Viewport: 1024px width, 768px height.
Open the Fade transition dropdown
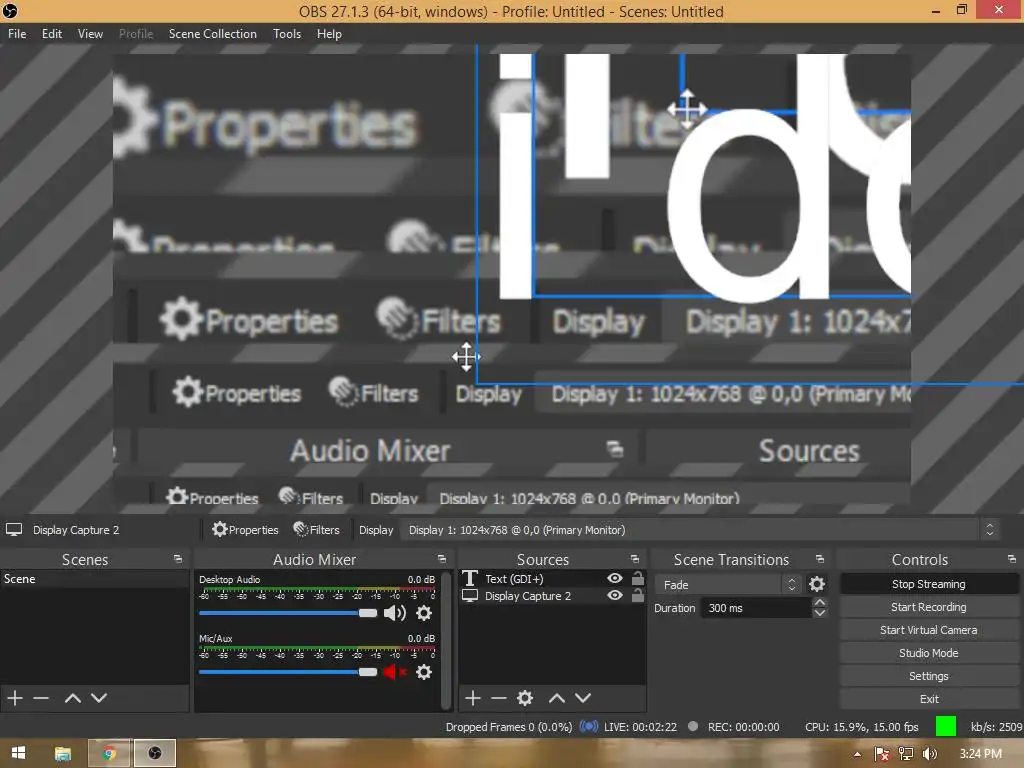pos(729,584)
